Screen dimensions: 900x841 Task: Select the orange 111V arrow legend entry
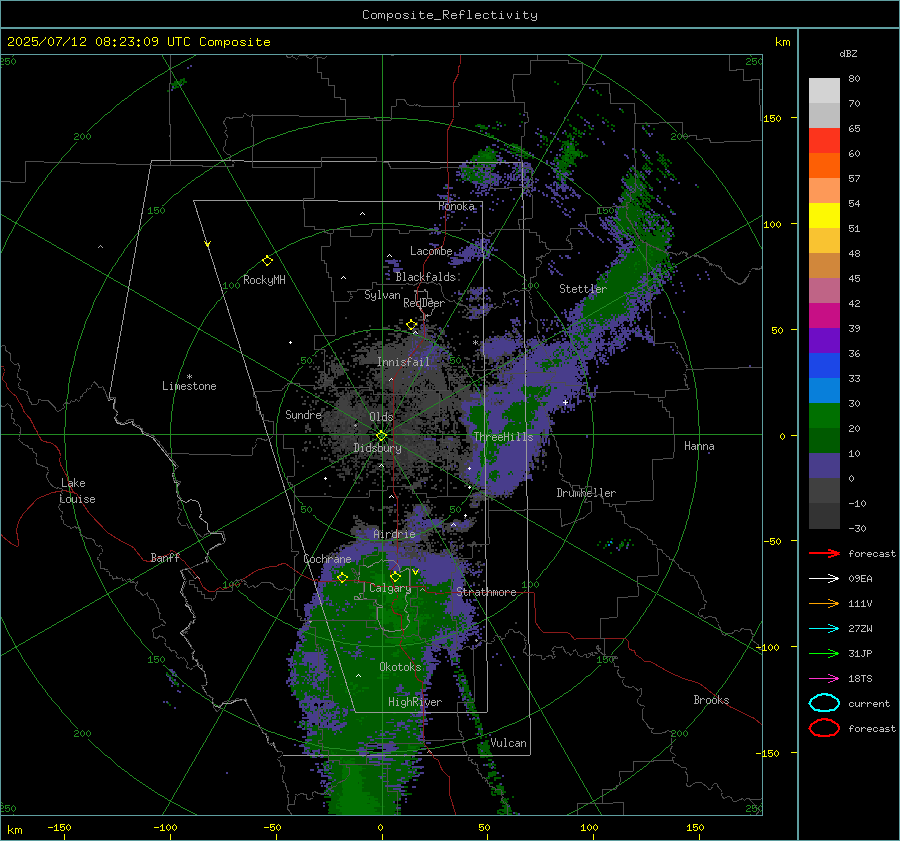point(824,603)
